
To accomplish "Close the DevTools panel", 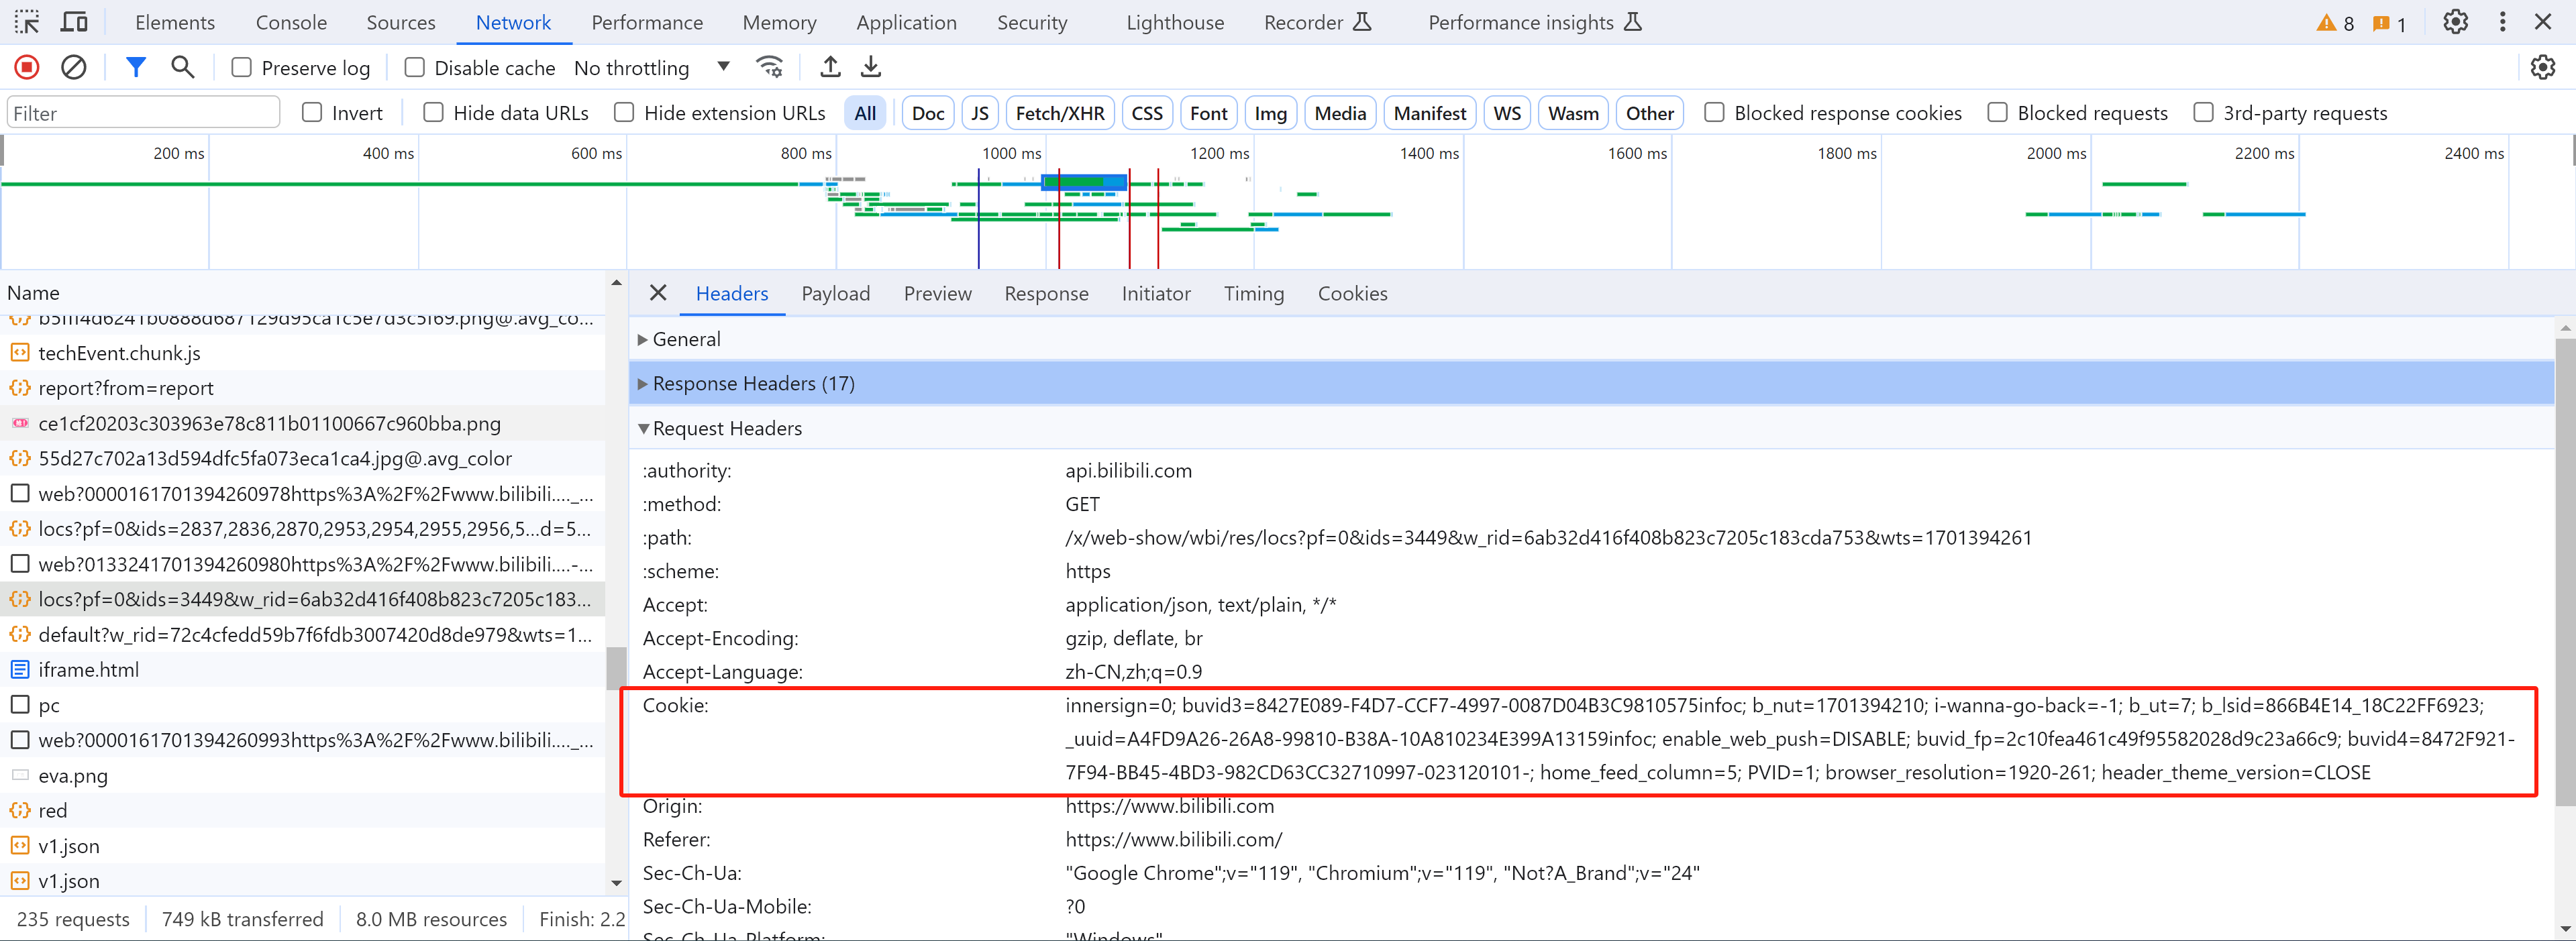I will click(x=2543, y=22).
